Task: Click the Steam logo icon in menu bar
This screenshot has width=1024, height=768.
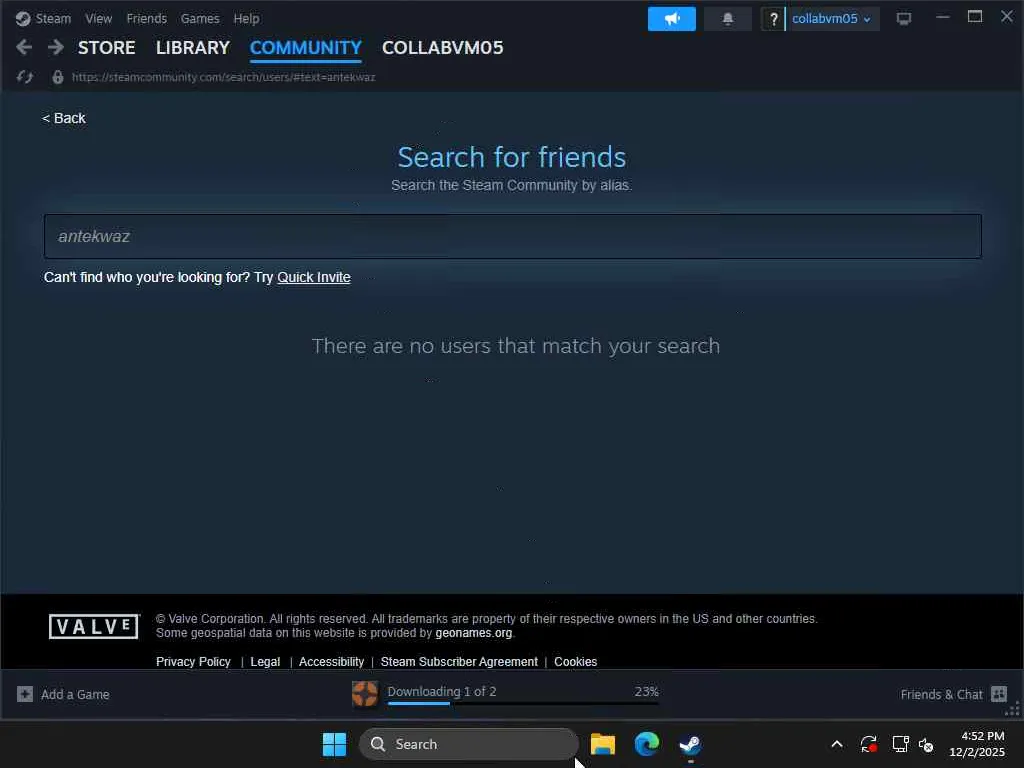Action: (23, 18)
